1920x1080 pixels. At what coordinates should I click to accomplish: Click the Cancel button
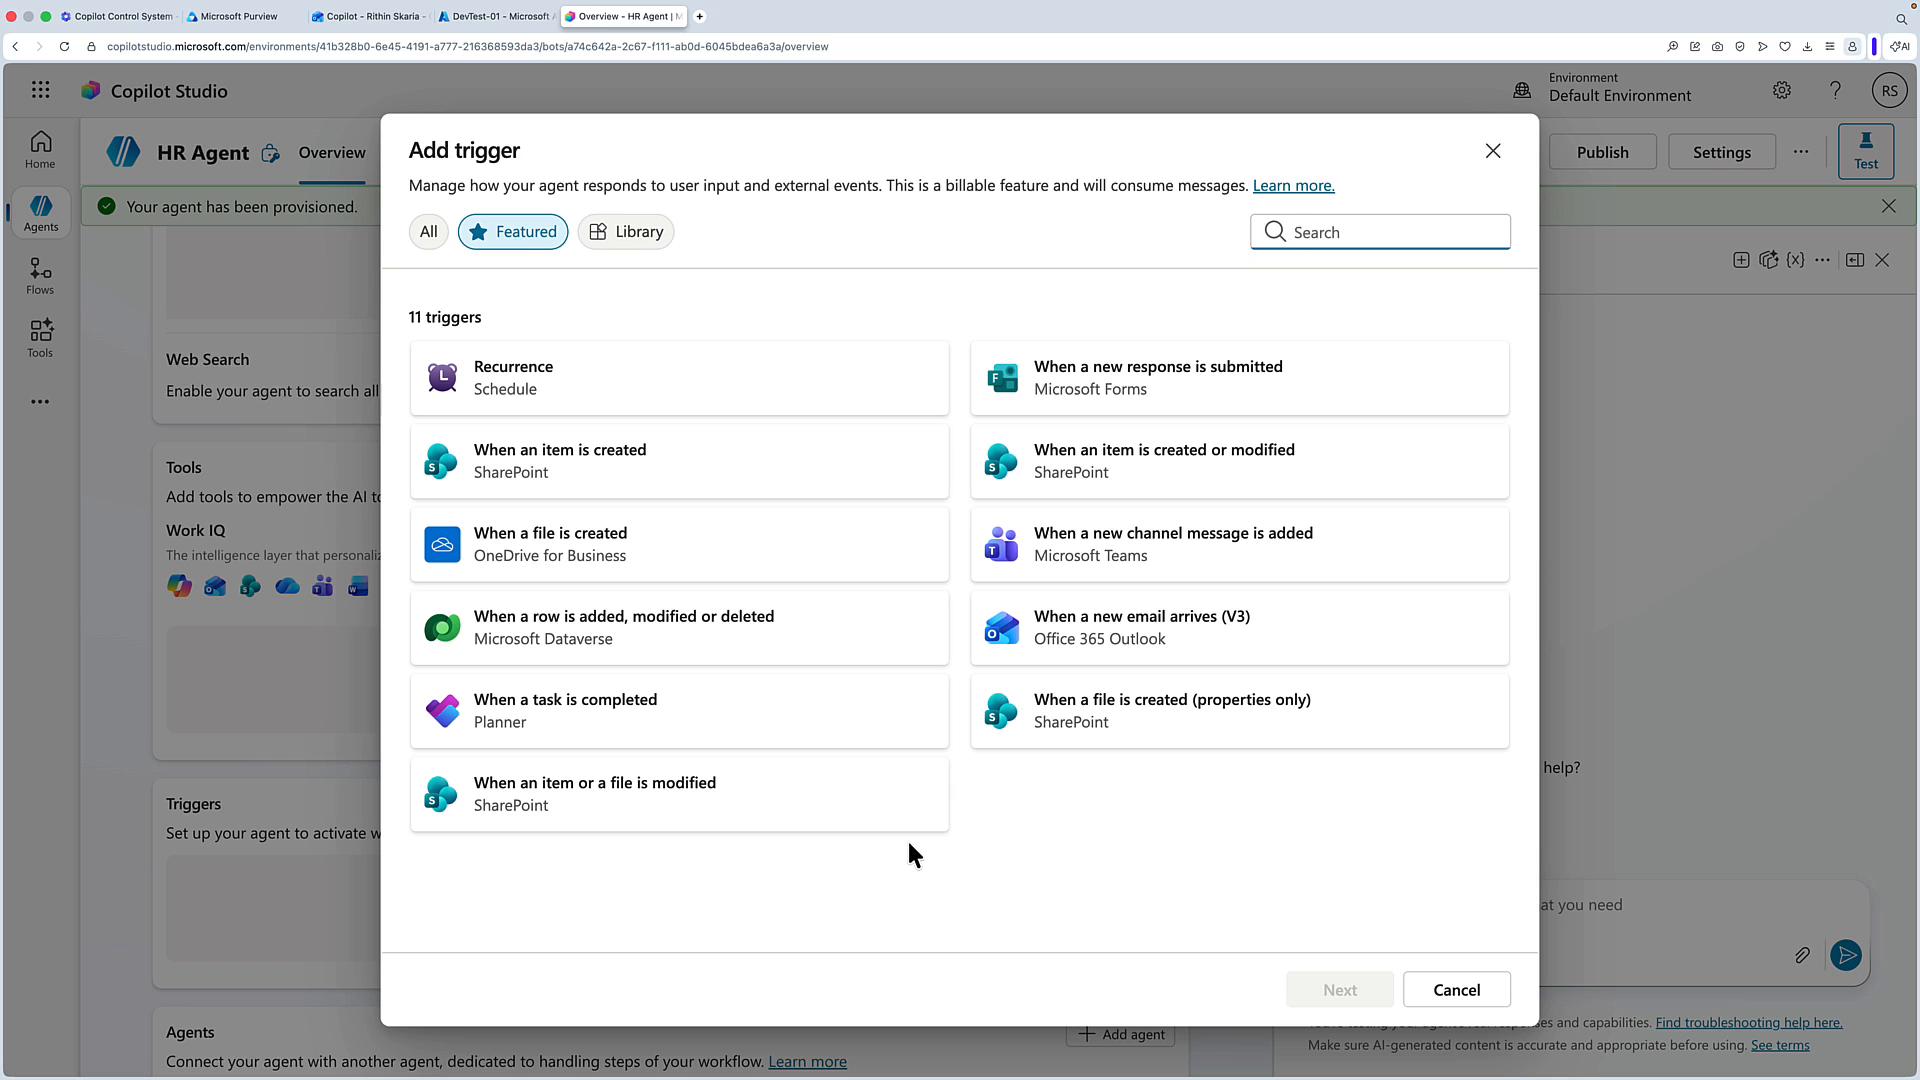1456,990
